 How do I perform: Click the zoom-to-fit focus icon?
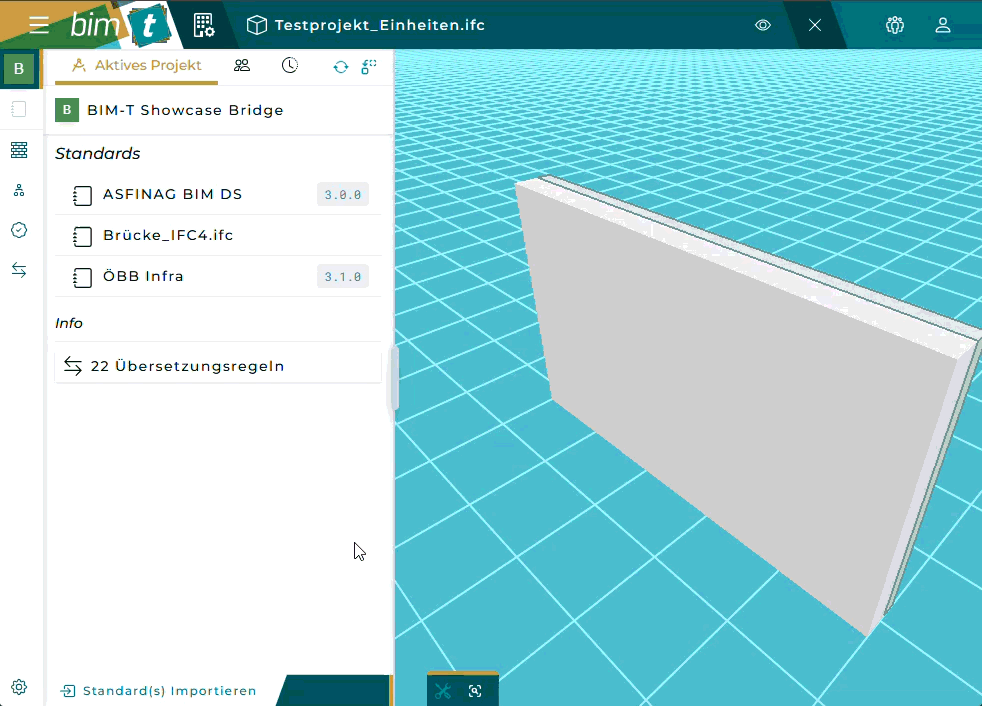pyautogui.click(x=475, y=691)
